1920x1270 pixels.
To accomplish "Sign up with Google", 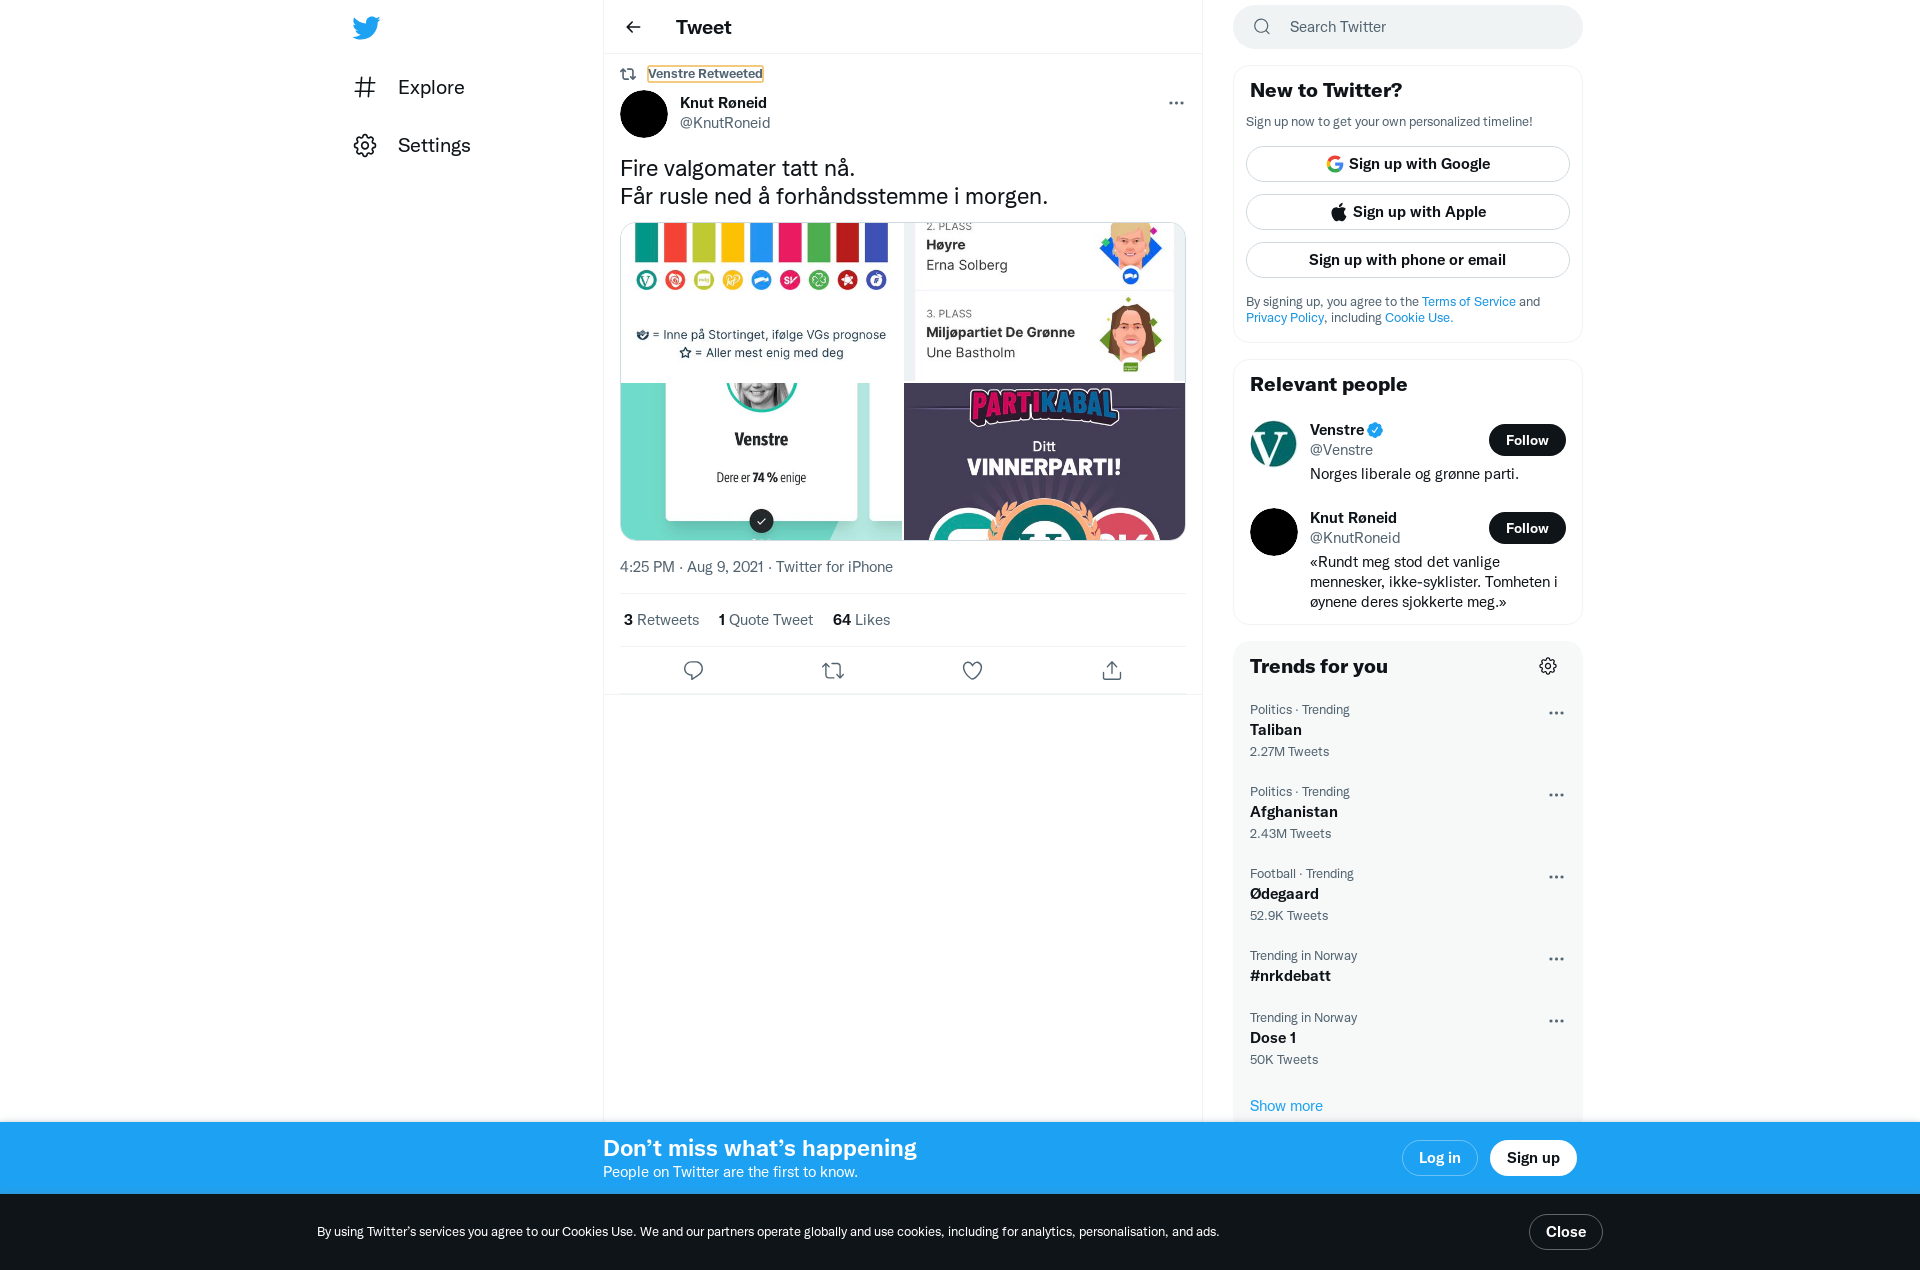I will (1408, 164).
